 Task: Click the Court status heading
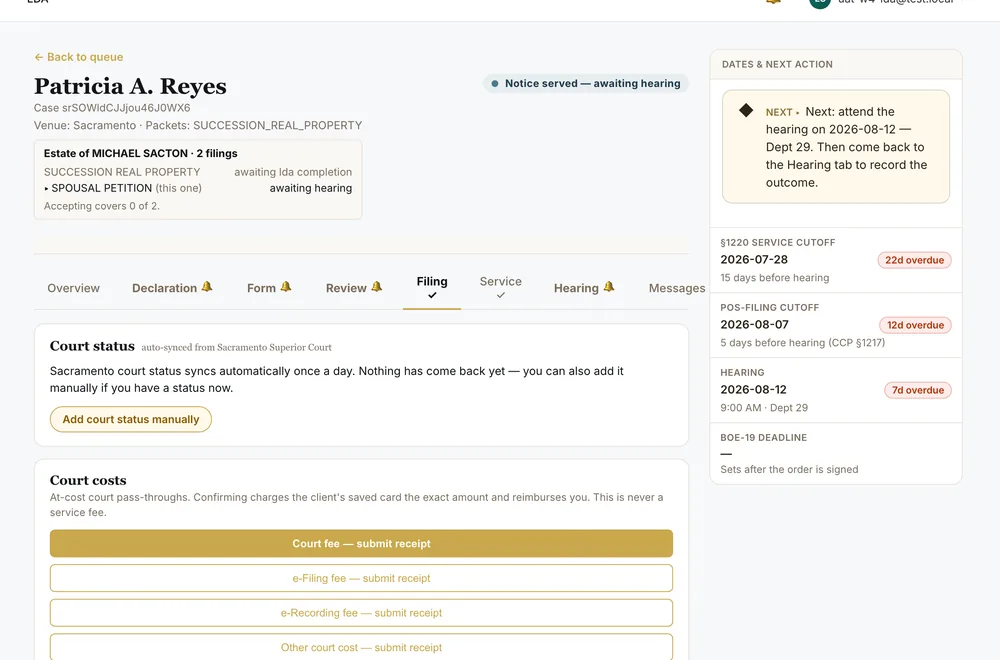point(92,346)
